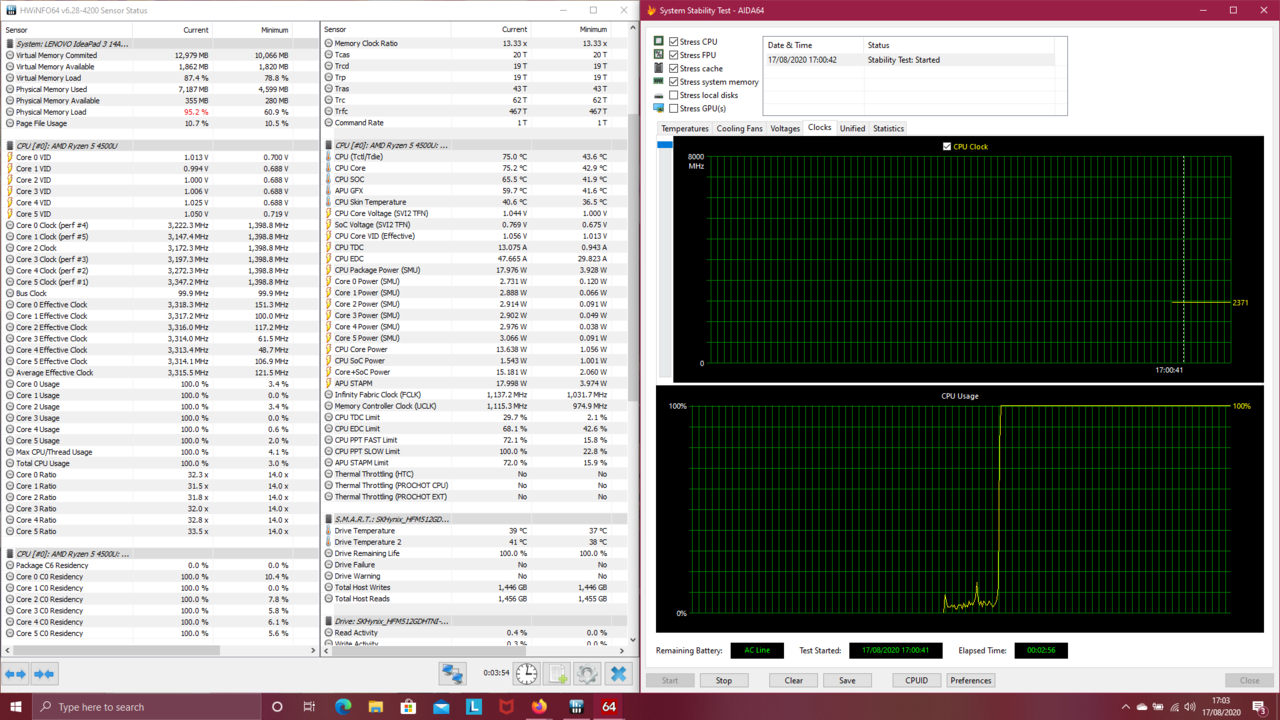
Task: Open the Windows Start button
Action: tap(15, 706)
